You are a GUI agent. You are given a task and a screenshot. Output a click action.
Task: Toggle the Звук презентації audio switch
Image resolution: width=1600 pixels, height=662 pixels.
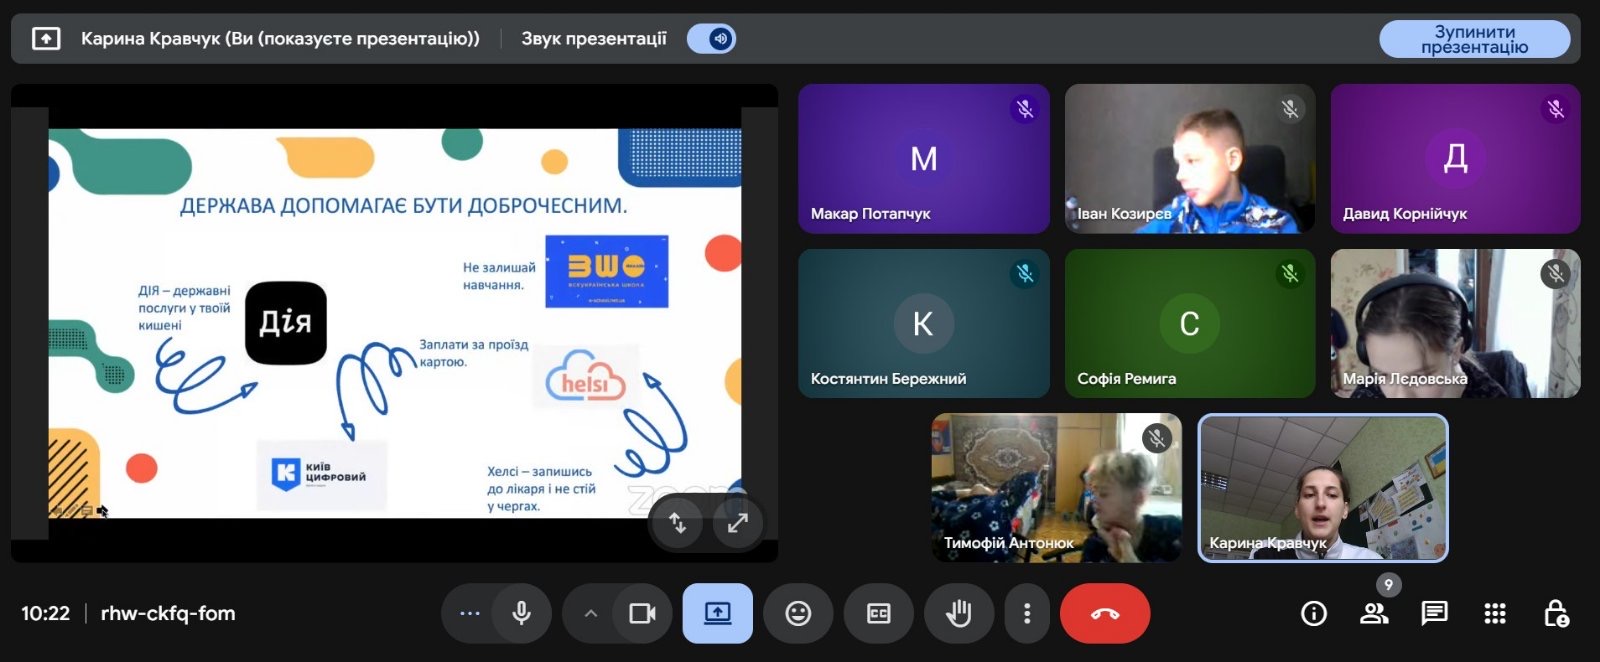[712, 39]
